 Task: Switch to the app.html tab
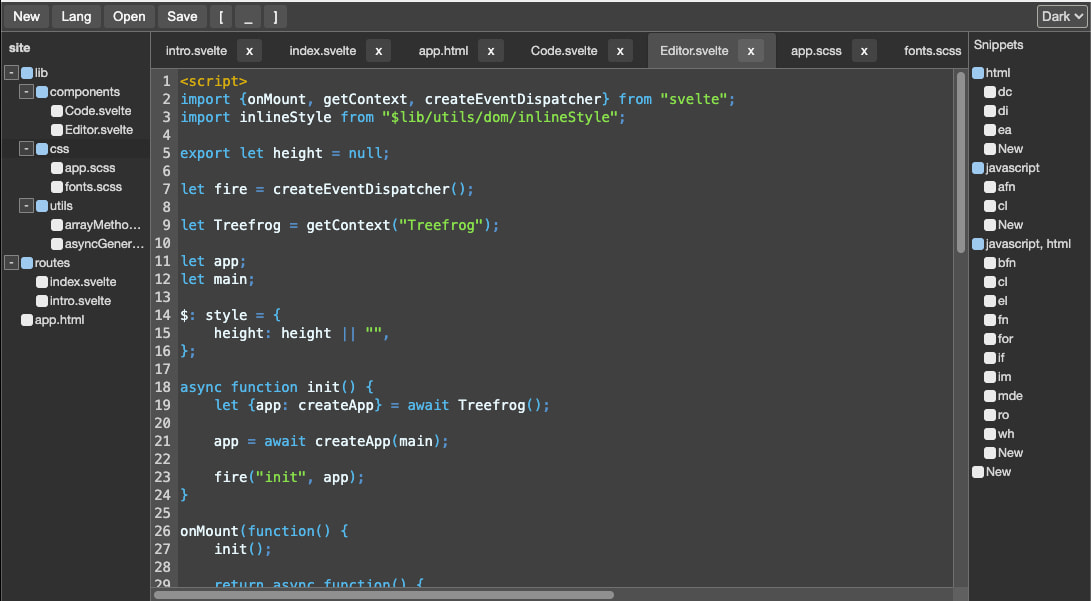[443, 51]
